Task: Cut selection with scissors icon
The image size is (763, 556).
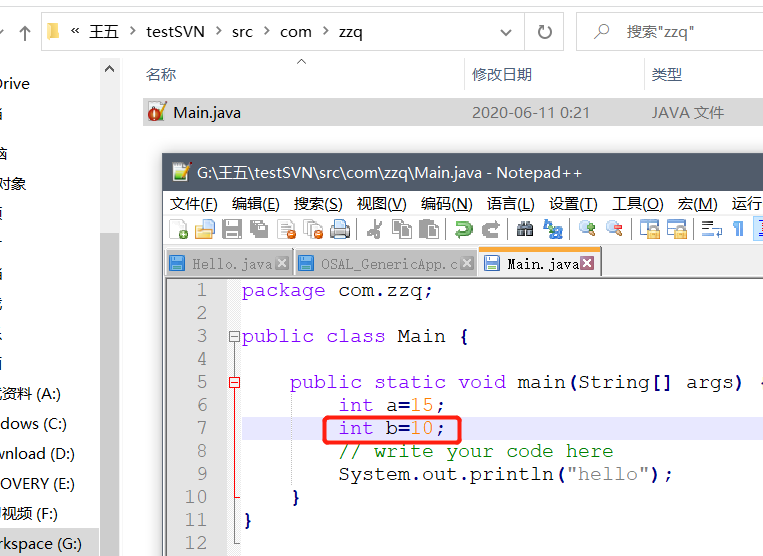Action: [374, 229]
